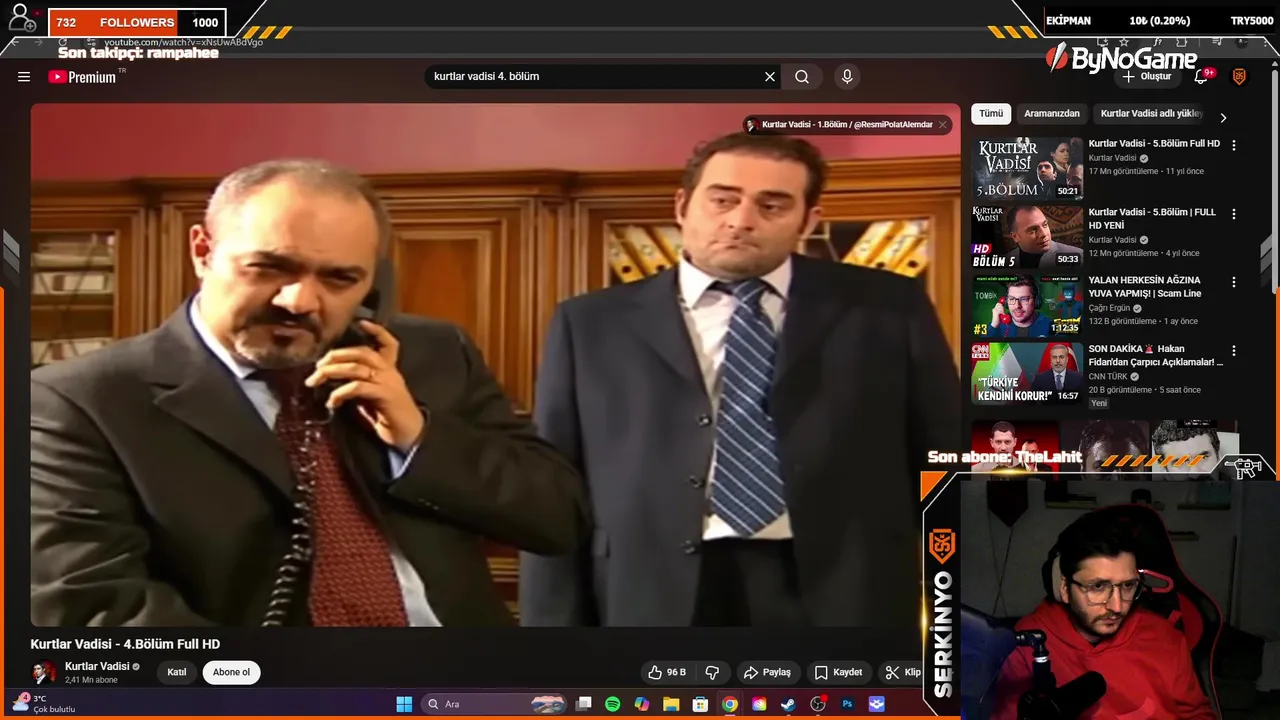The image size is (1280, 720).
Task: Open Microsoft Store from the taskbar
Action: (701, 704)
